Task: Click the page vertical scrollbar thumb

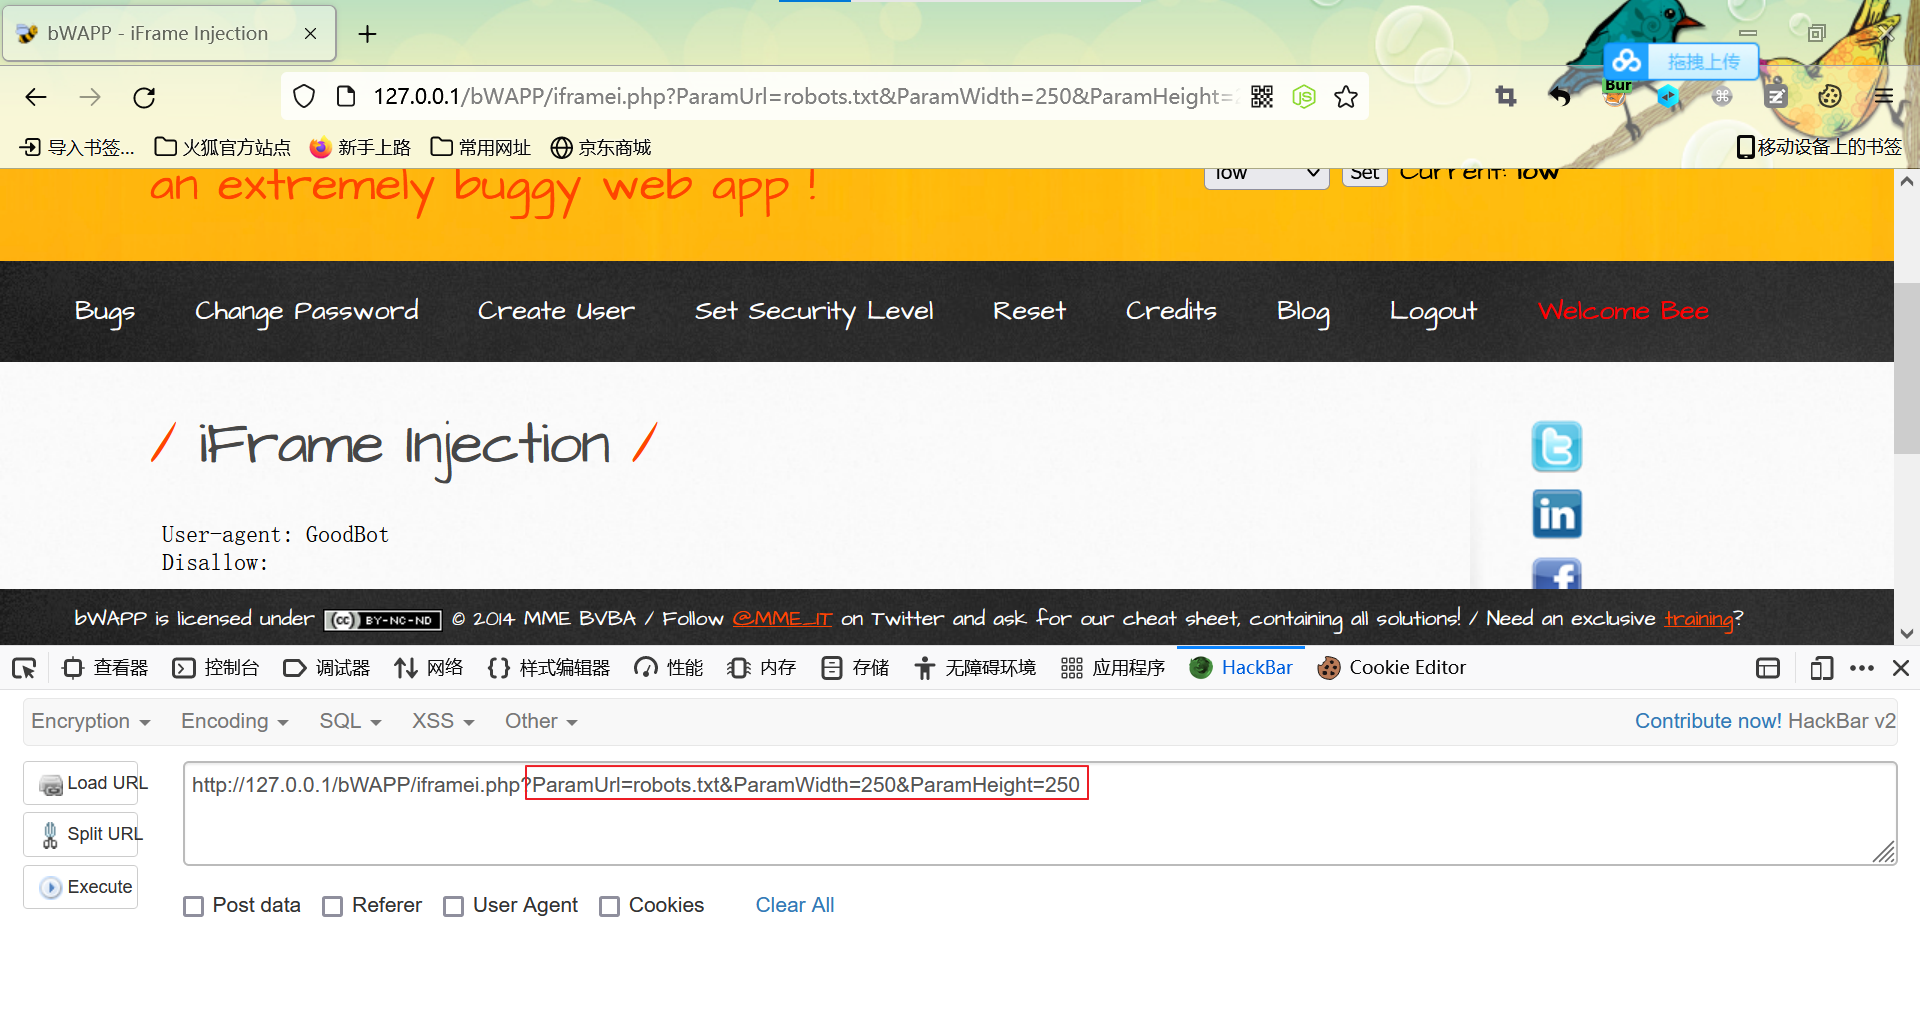Action: (1907, 367)
